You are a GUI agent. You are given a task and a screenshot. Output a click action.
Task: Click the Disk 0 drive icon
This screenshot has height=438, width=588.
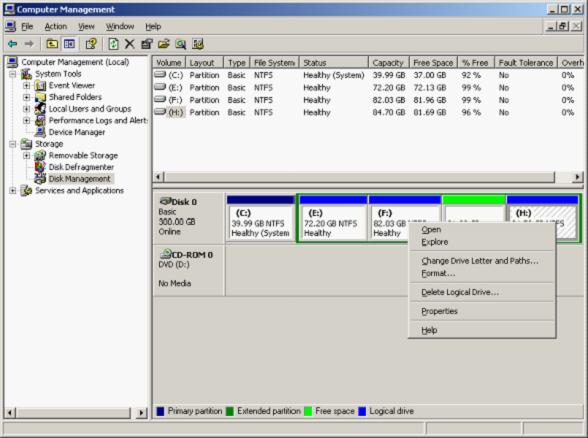(165, 201)
